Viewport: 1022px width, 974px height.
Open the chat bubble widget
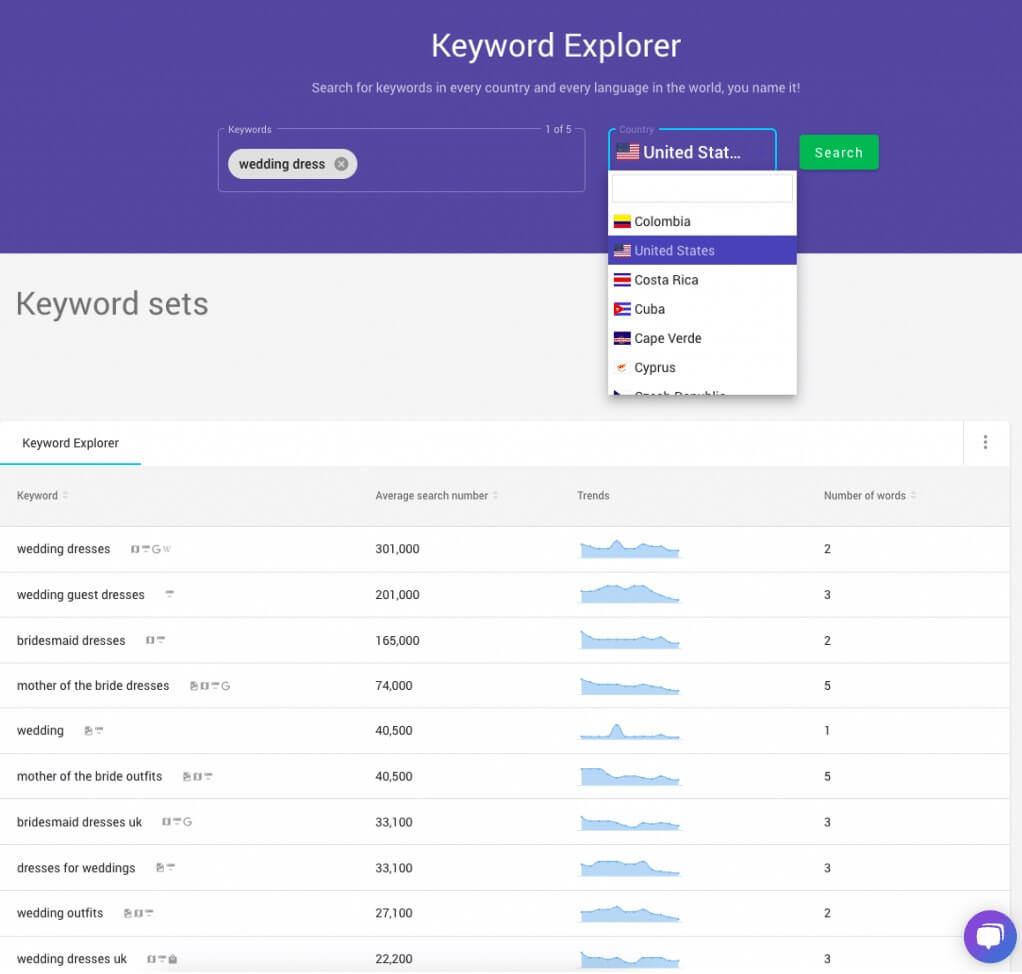(x=989, y=936)
